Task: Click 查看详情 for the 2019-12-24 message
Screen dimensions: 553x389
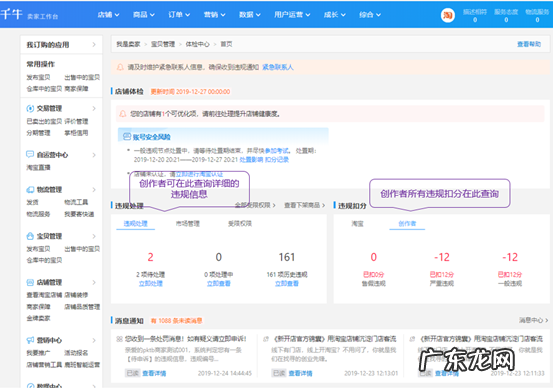Action: coord(154,373)
